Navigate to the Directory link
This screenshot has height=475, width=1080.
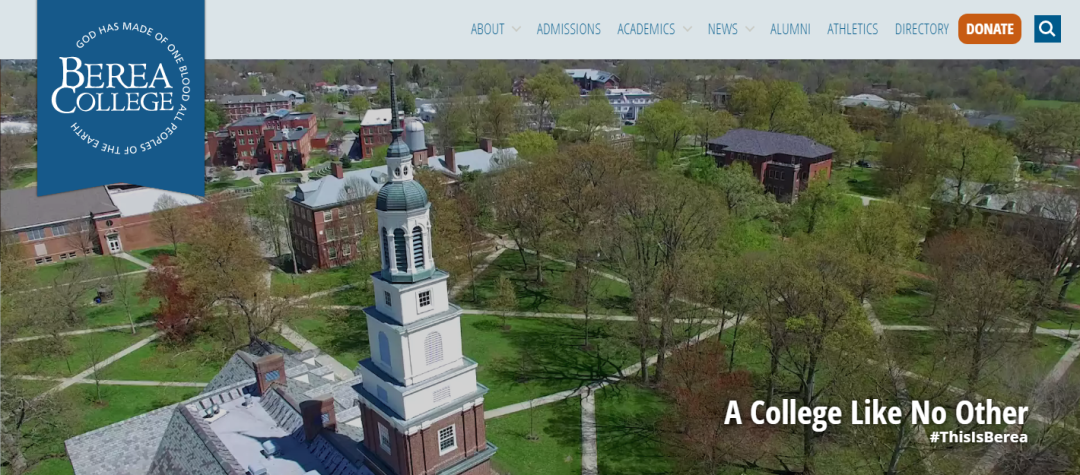[921, 29]
